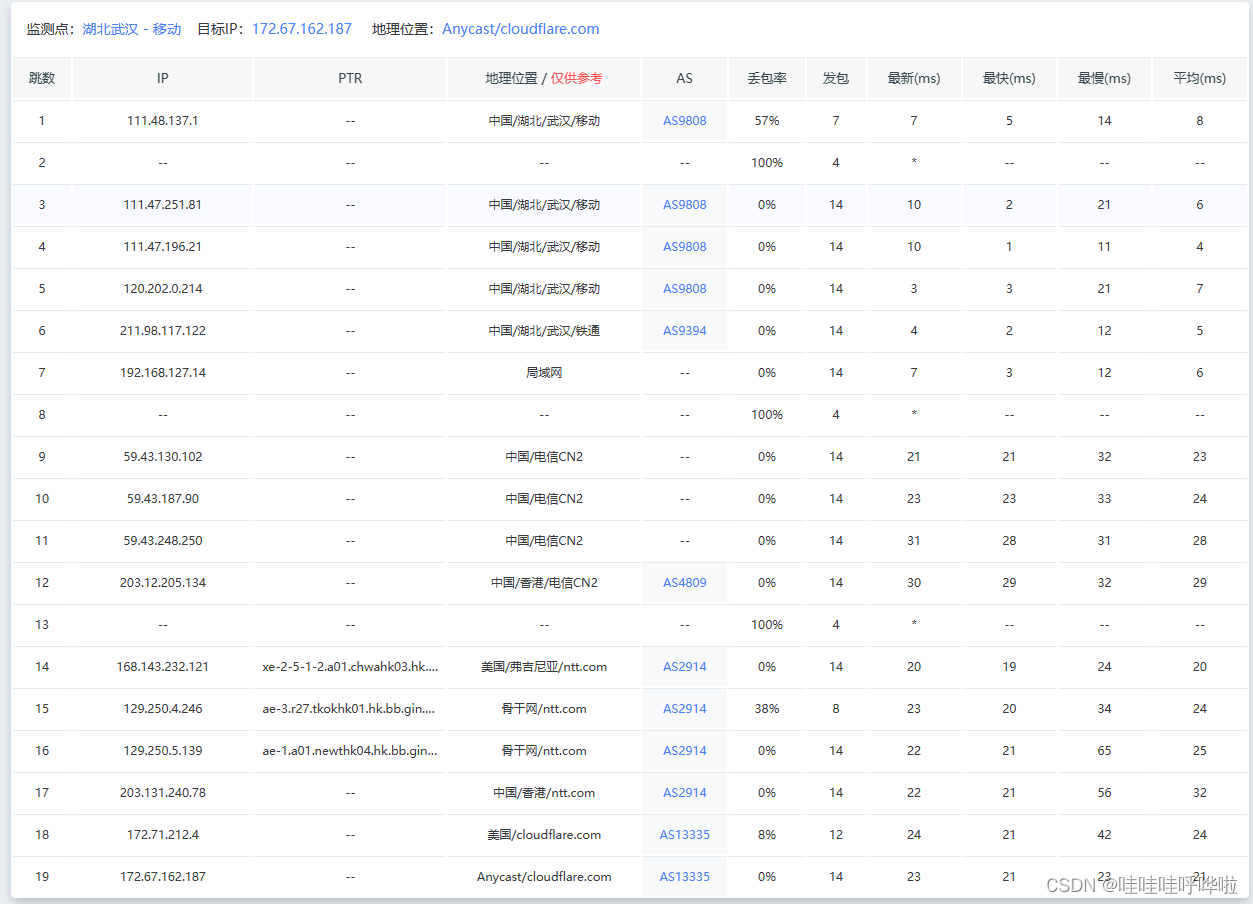Click PTR ae-3.r27.tkokhk01.hk.bb.gin... cell

(x=350, y=709)
